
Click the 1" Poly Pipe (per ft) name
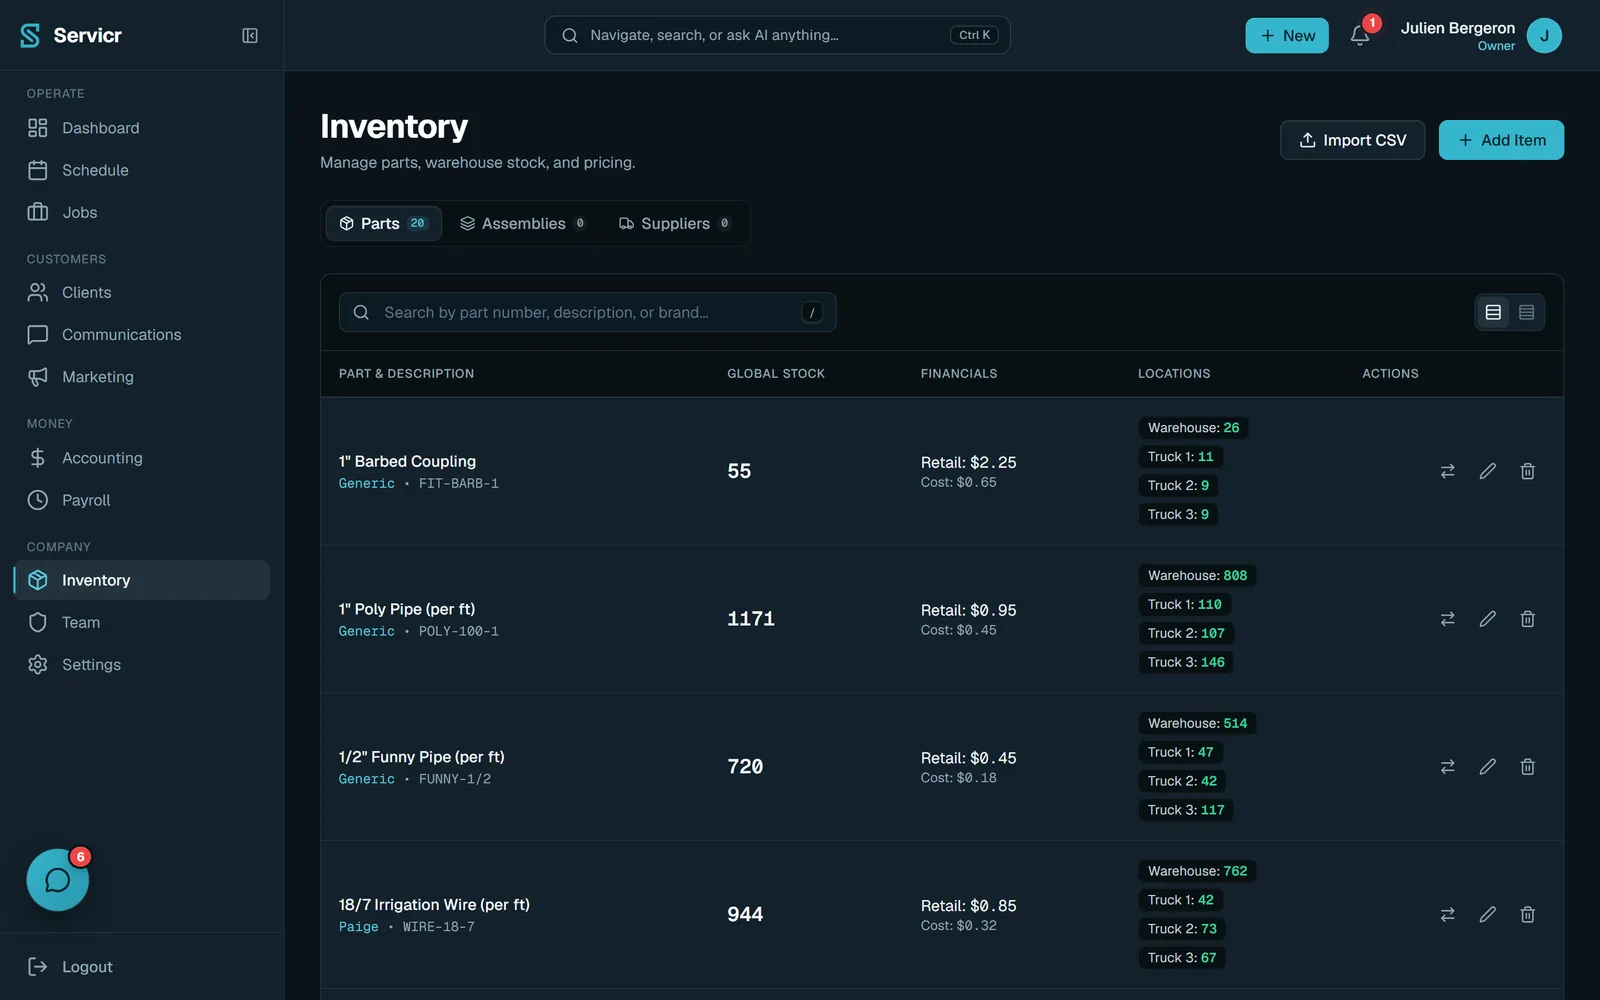tap(407, 609)
